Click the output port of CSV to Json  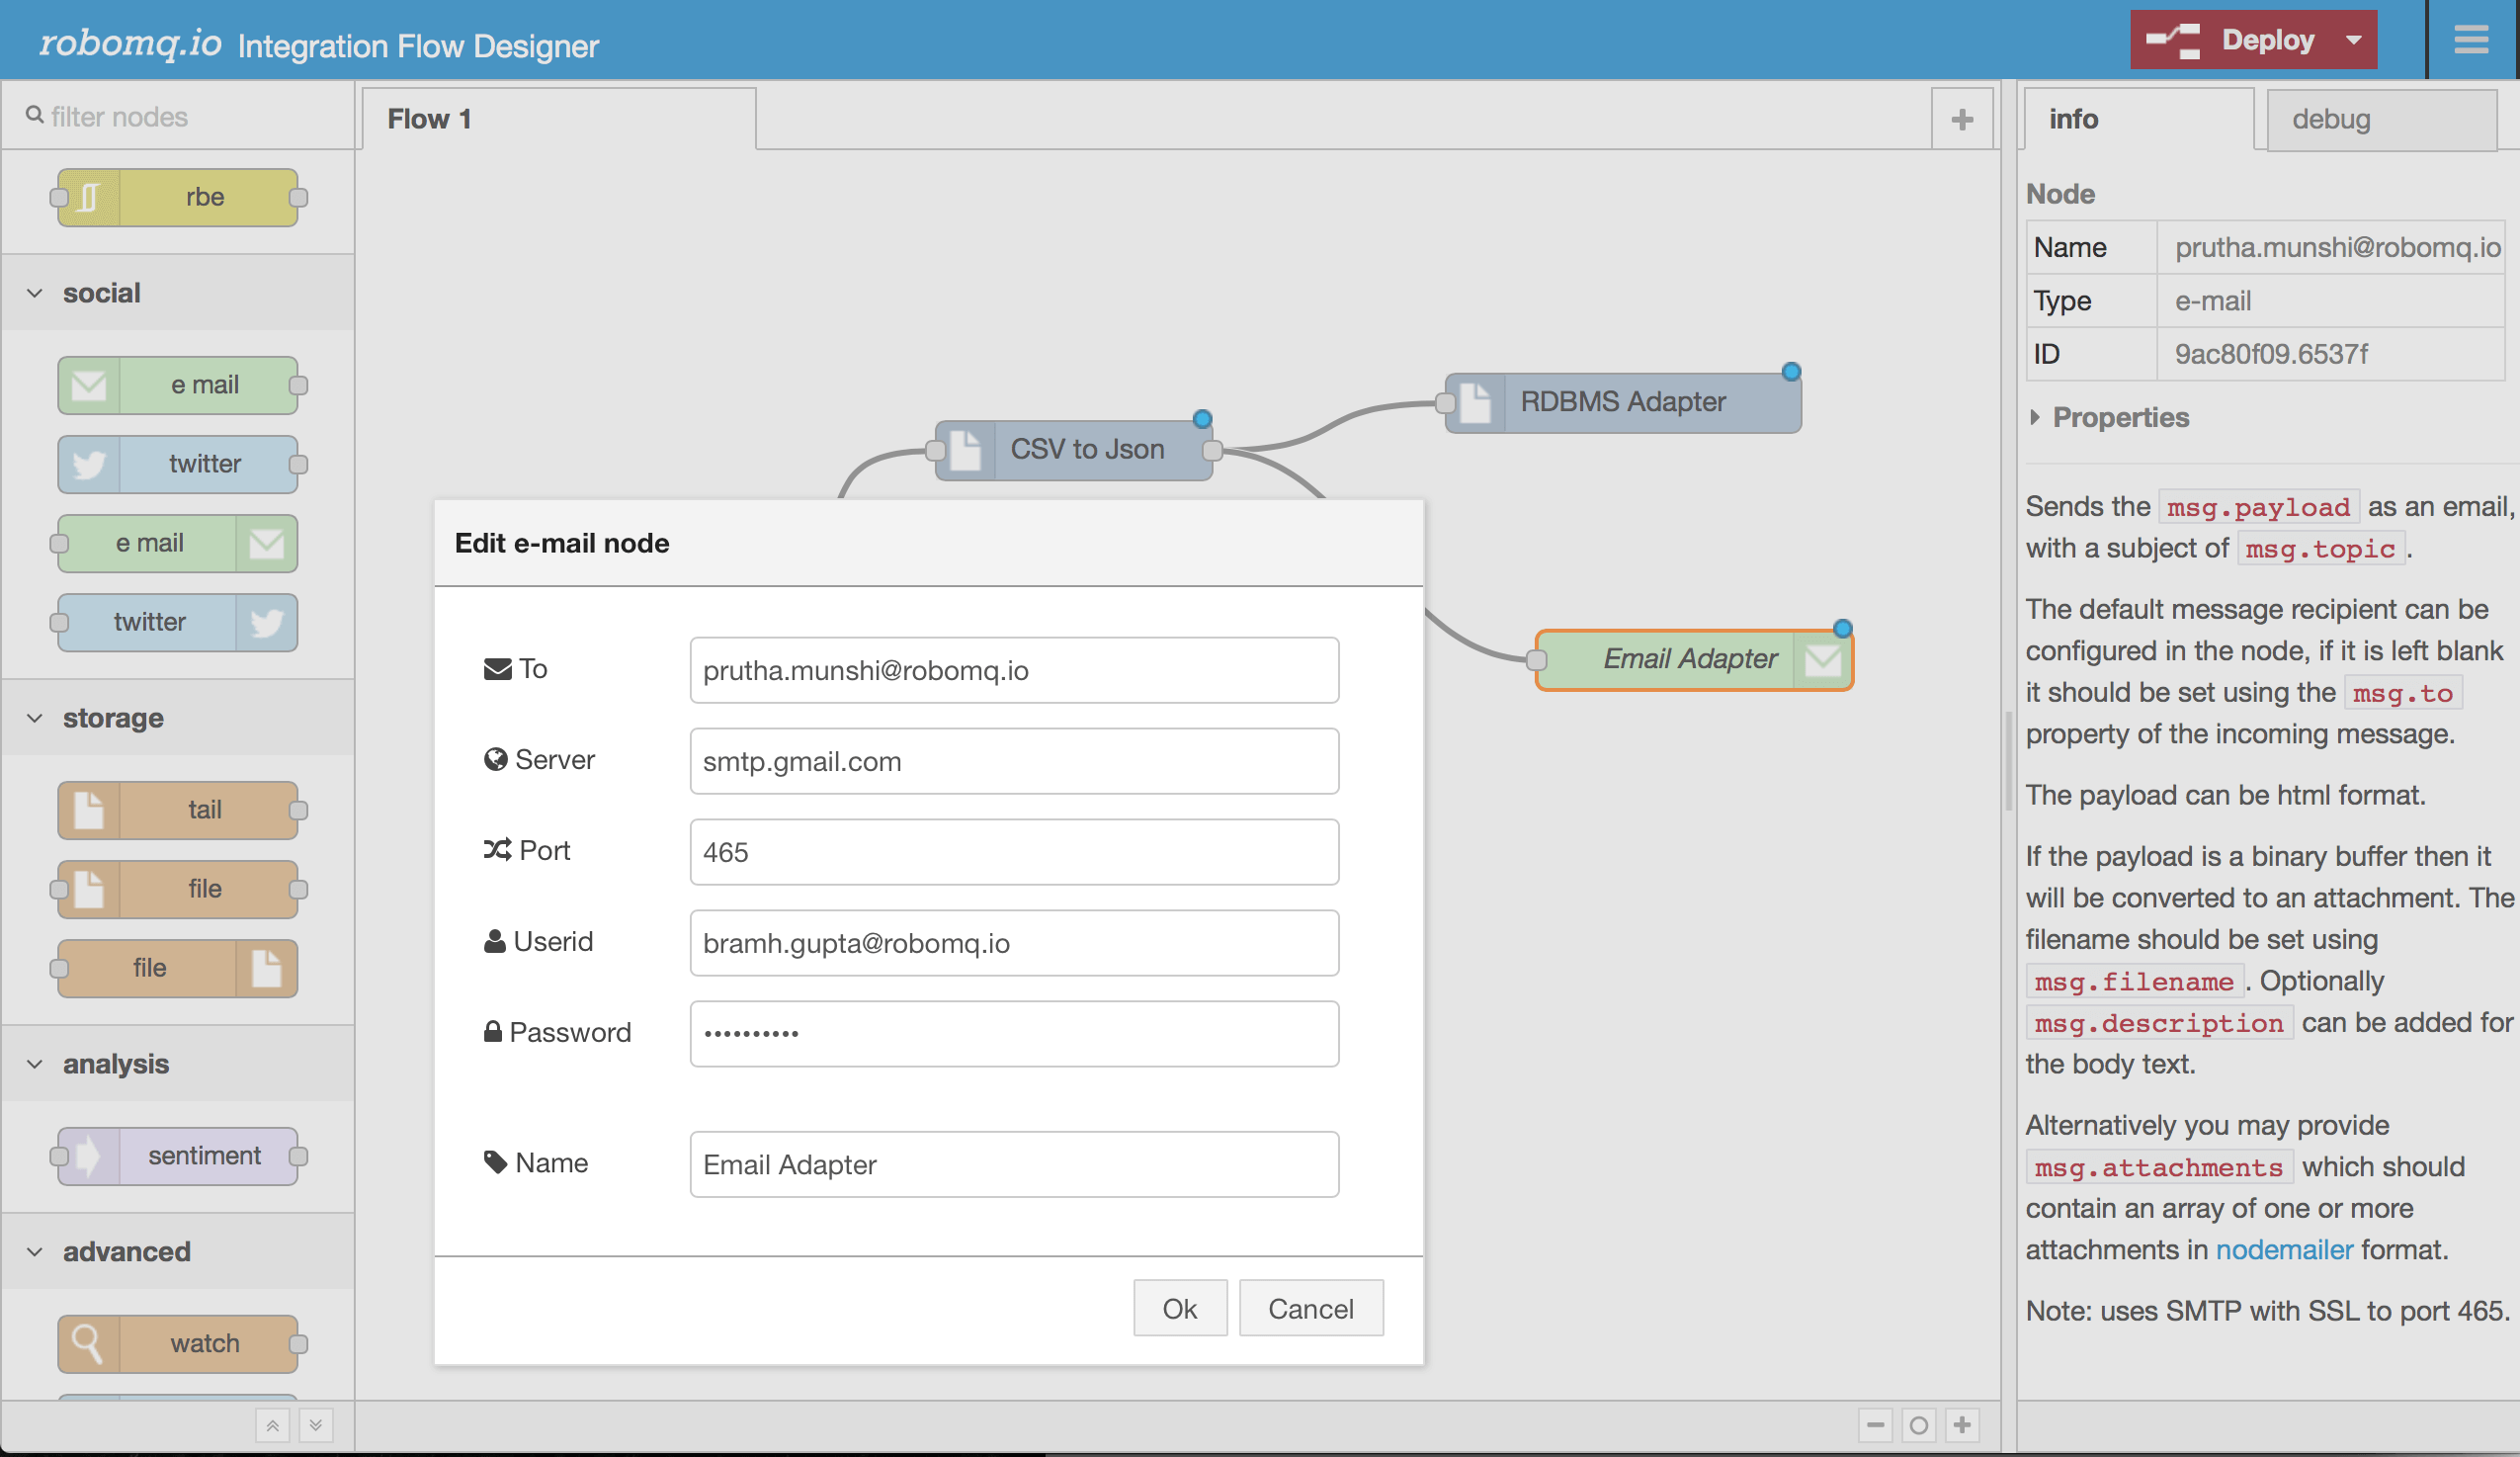pyautogui.click(x=1212, y=451)
